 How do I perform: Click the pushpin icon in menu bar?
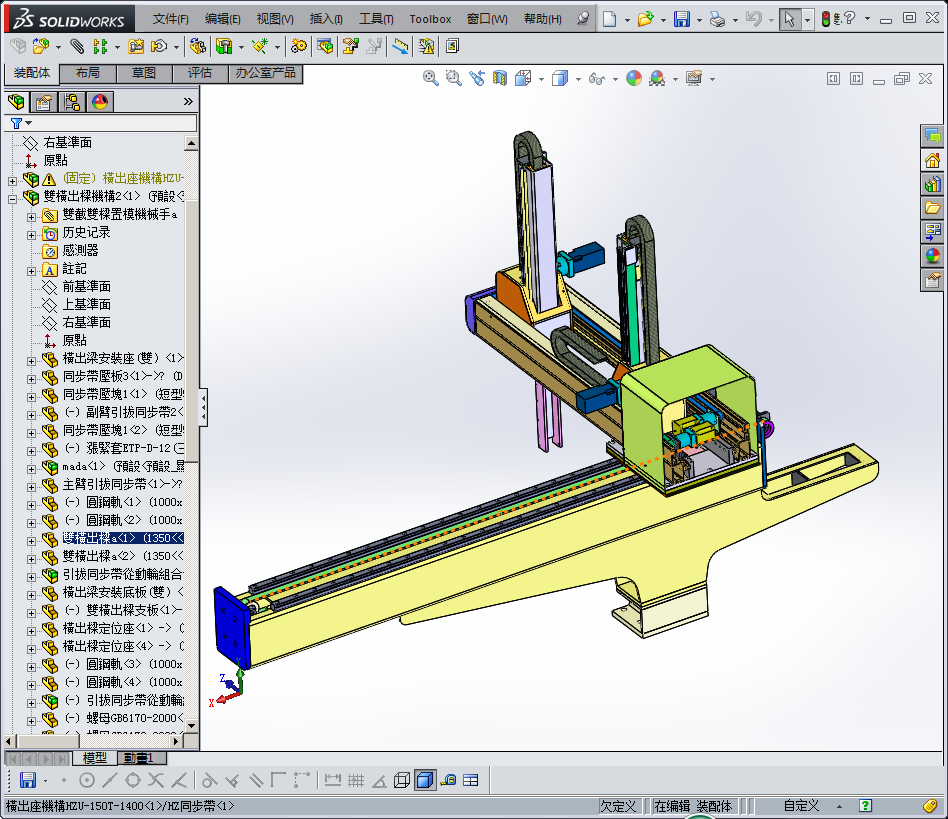(x=583, y=19)
